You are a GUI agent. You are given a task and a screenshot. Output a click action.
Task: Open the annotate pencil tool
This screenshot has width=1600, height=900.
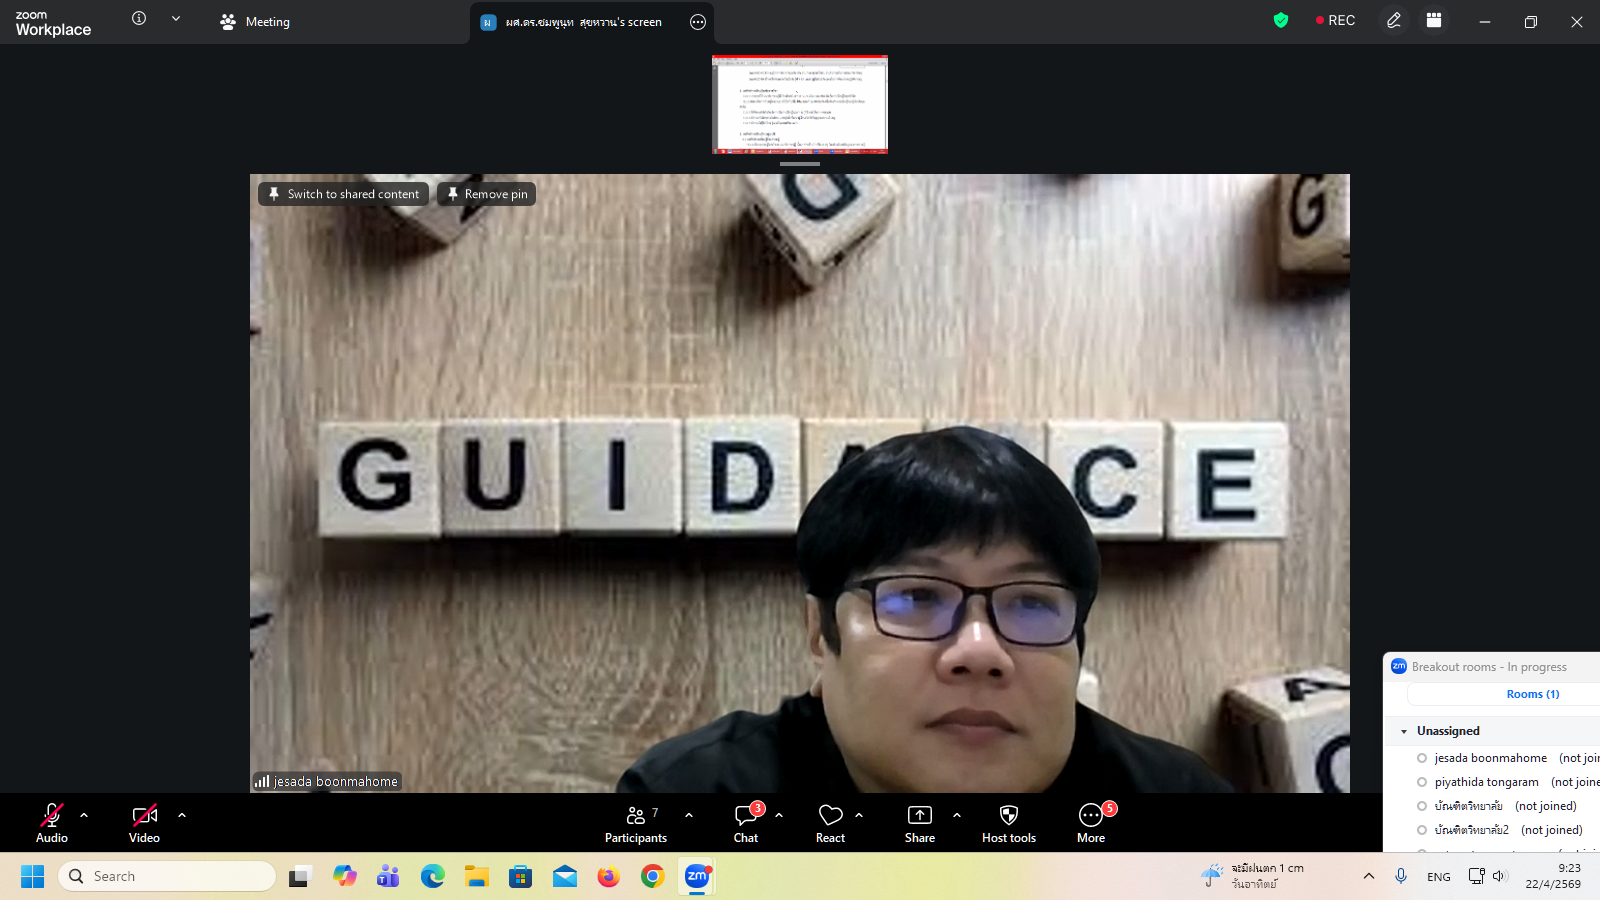pos(1393,21)
